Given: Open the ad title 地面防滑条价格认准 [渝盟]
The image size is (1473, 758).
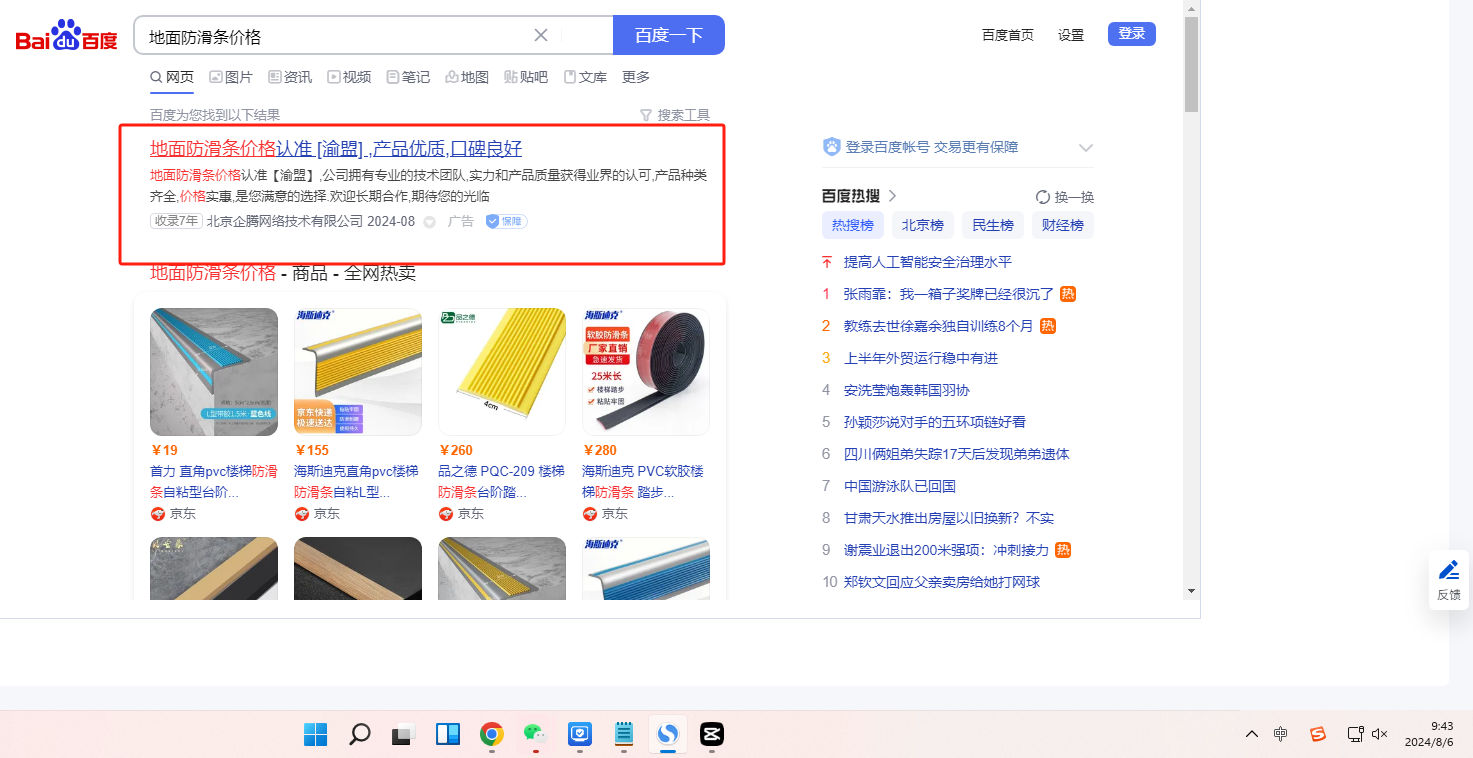Looking at the screenshot, I should pos(336,149).
